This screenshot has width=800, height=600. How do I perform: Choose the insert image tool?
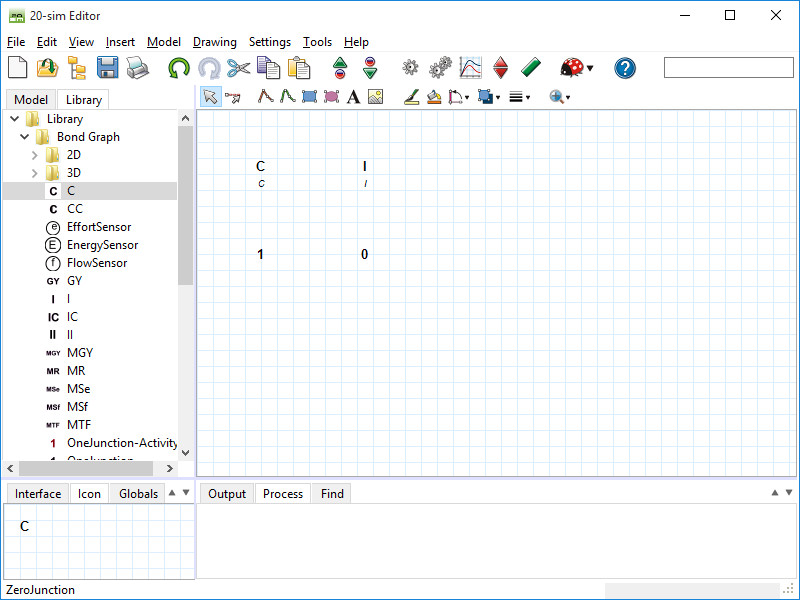click(x=375, y=96)
